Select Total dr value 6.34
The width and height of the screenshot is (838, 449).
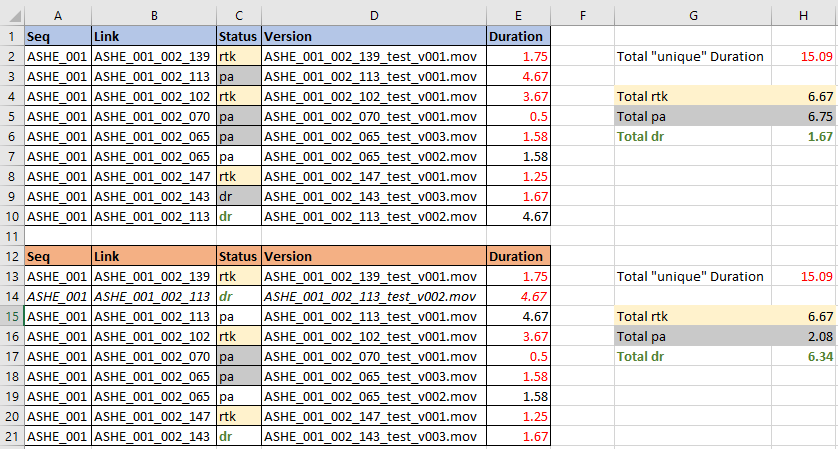pos(803,357)
